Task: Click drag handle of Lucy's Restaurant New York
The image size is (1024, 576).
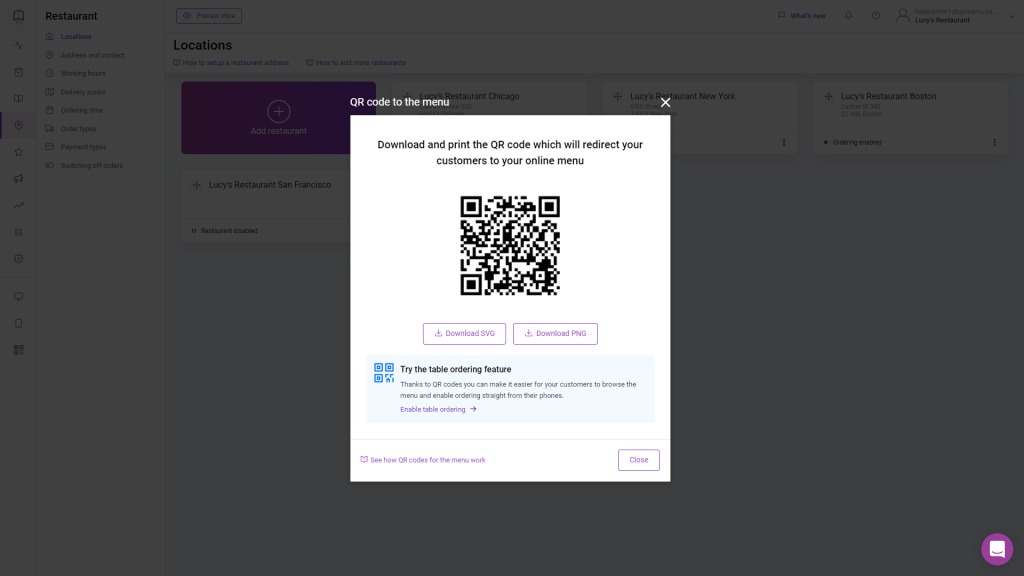Action: pyautogui.click(x=617, y=97)
